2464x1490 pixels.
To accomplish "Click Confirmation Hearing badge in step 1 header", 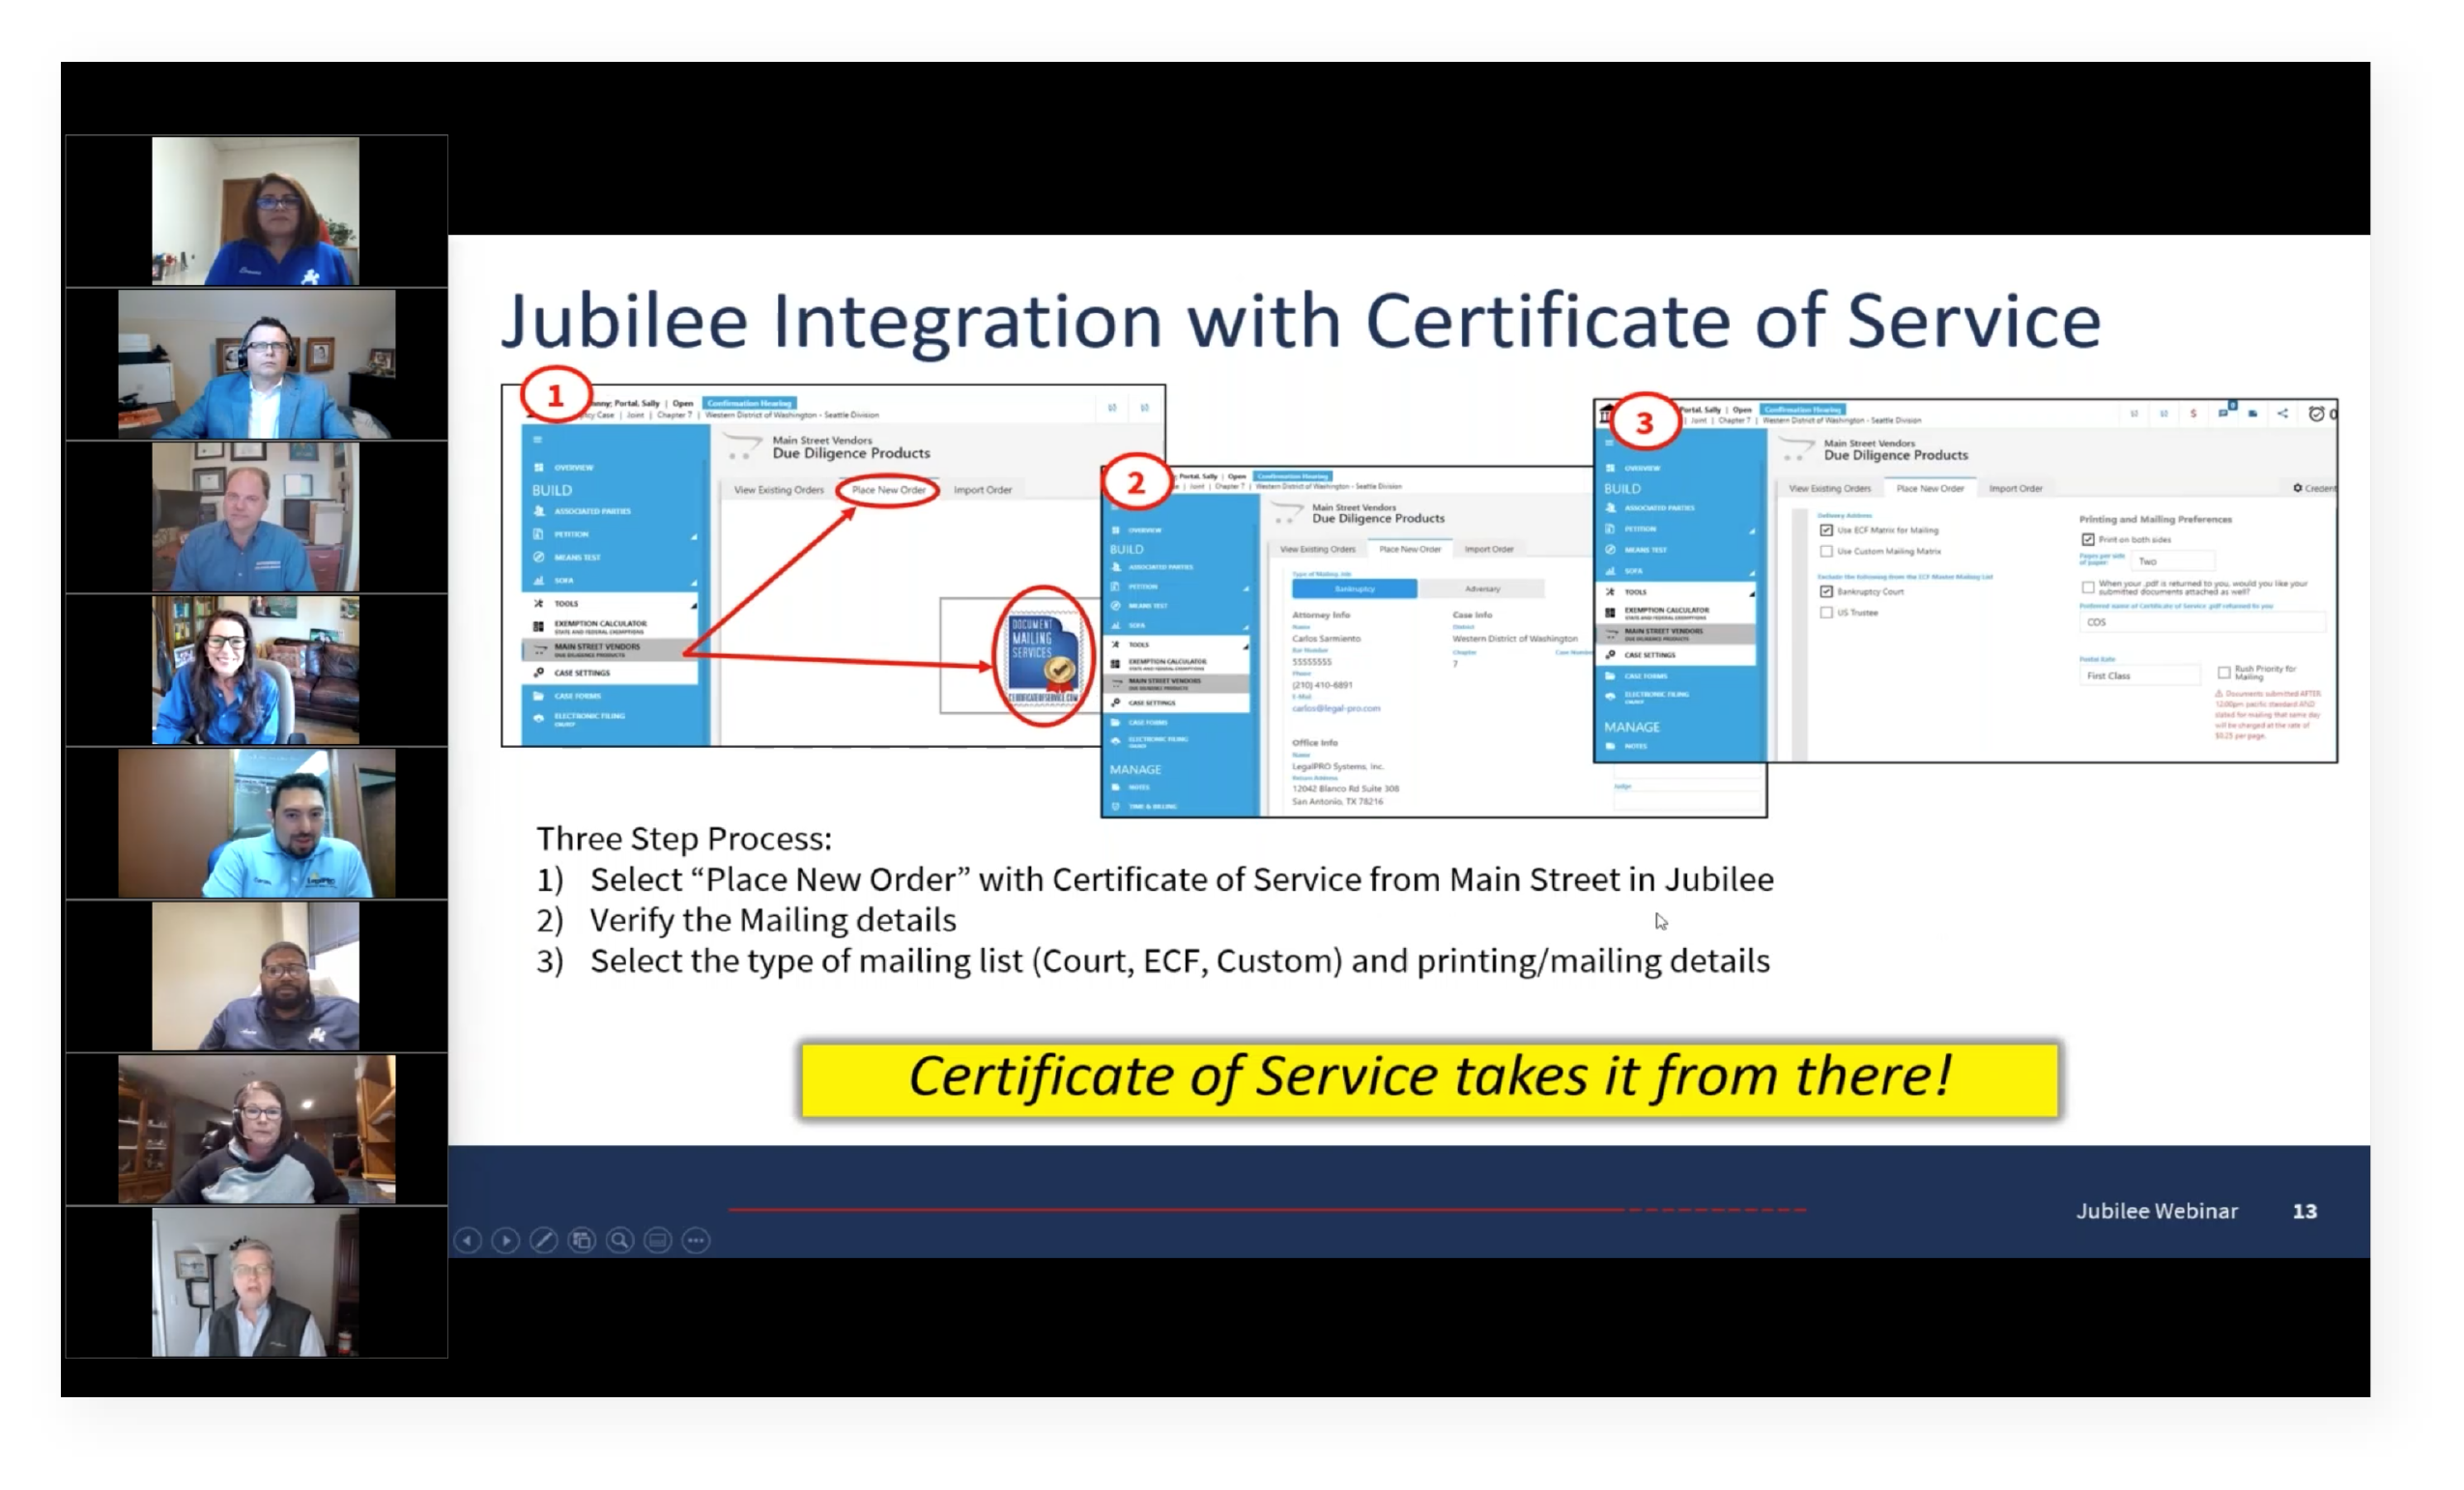I will pyautogui.click(x=749, y=403).
